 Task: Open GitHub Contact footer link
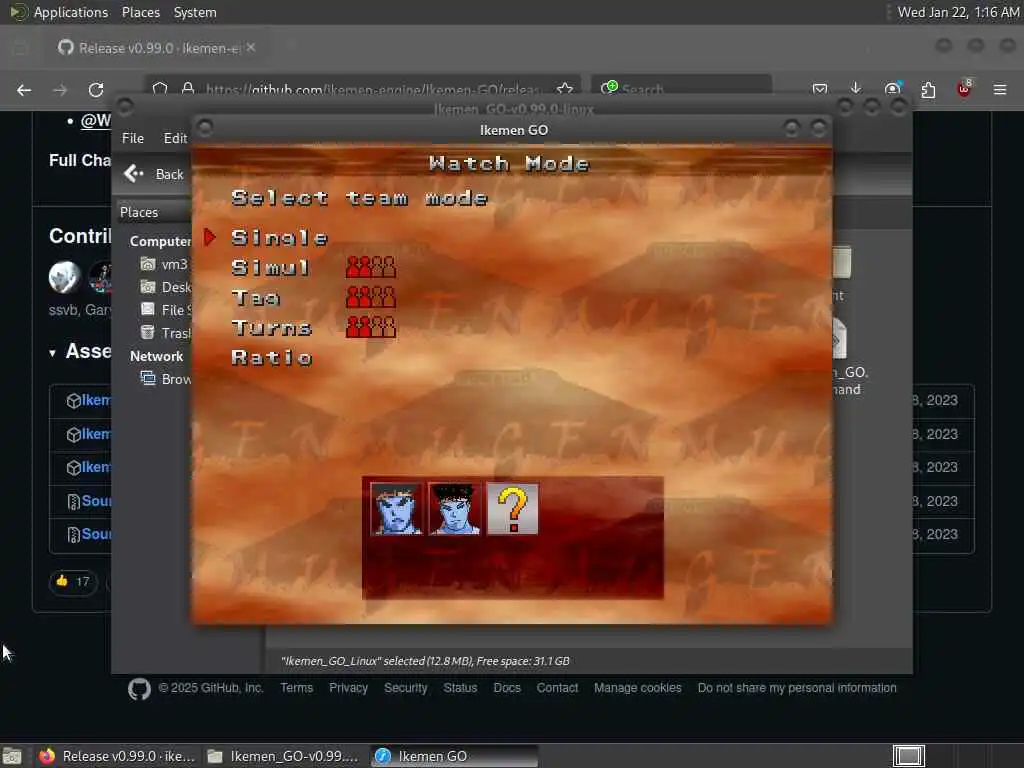[x=557, y=688]
